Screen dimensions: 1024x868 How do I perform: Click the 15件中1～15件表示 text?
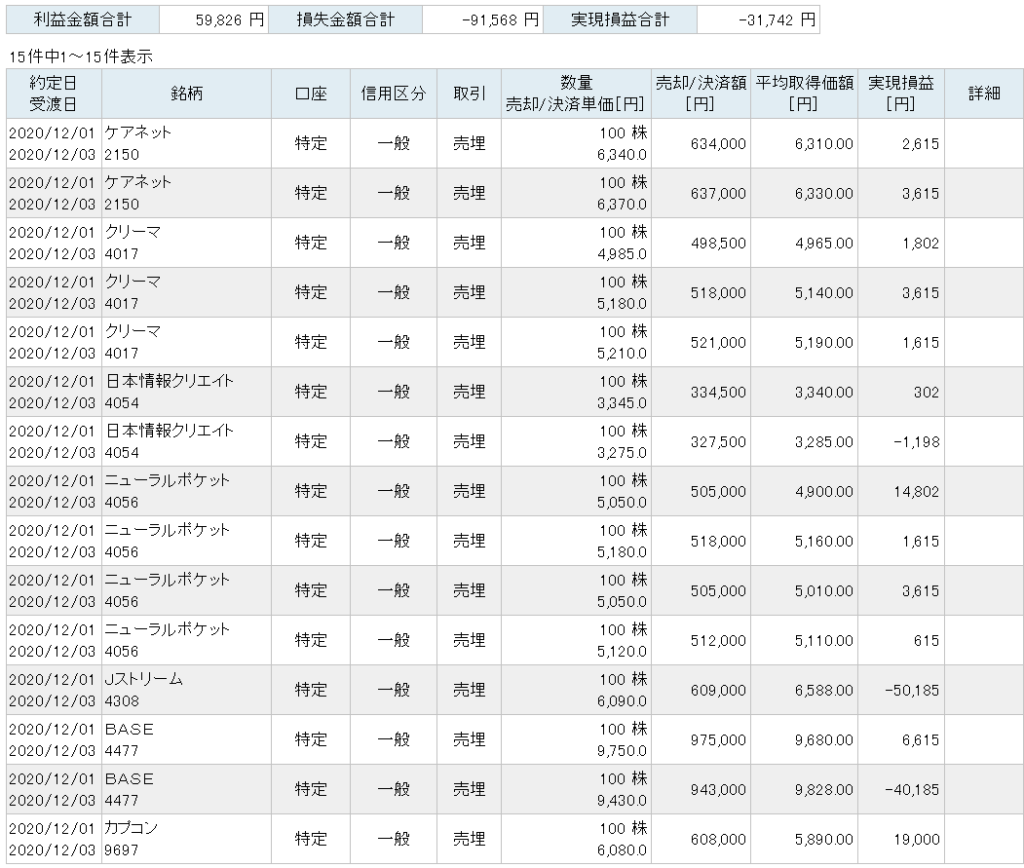coord(80,57)
